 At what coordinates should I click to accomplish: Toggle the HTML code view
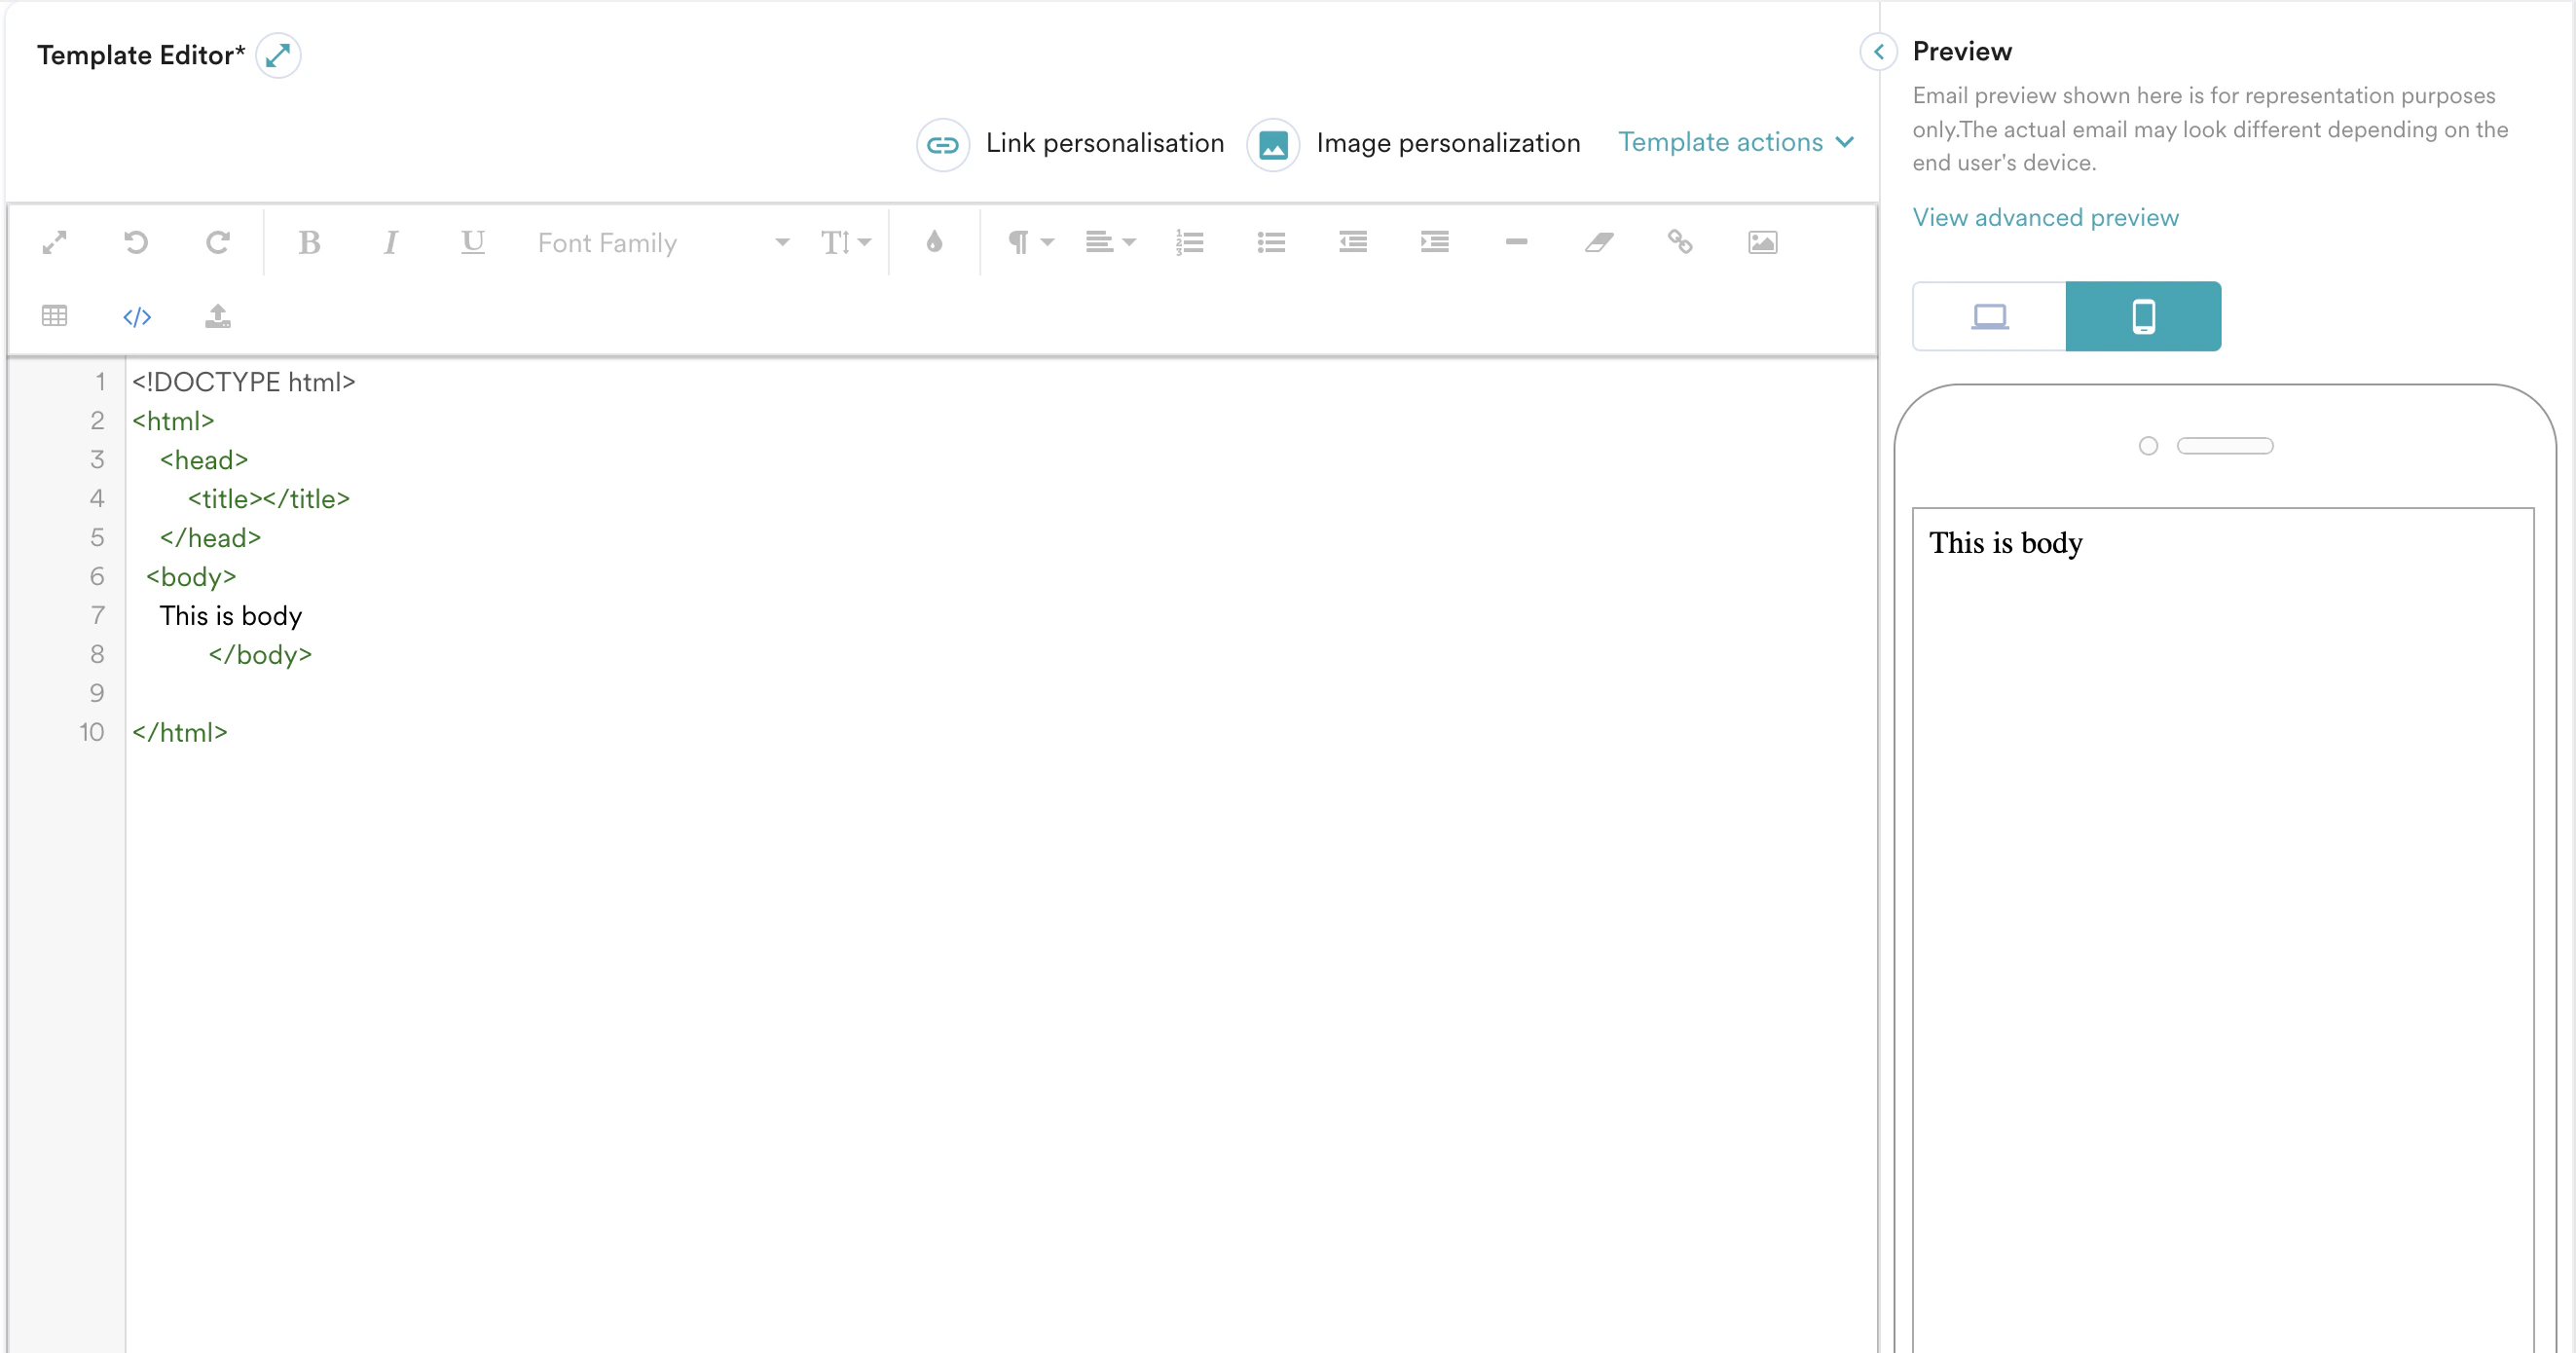137,316
